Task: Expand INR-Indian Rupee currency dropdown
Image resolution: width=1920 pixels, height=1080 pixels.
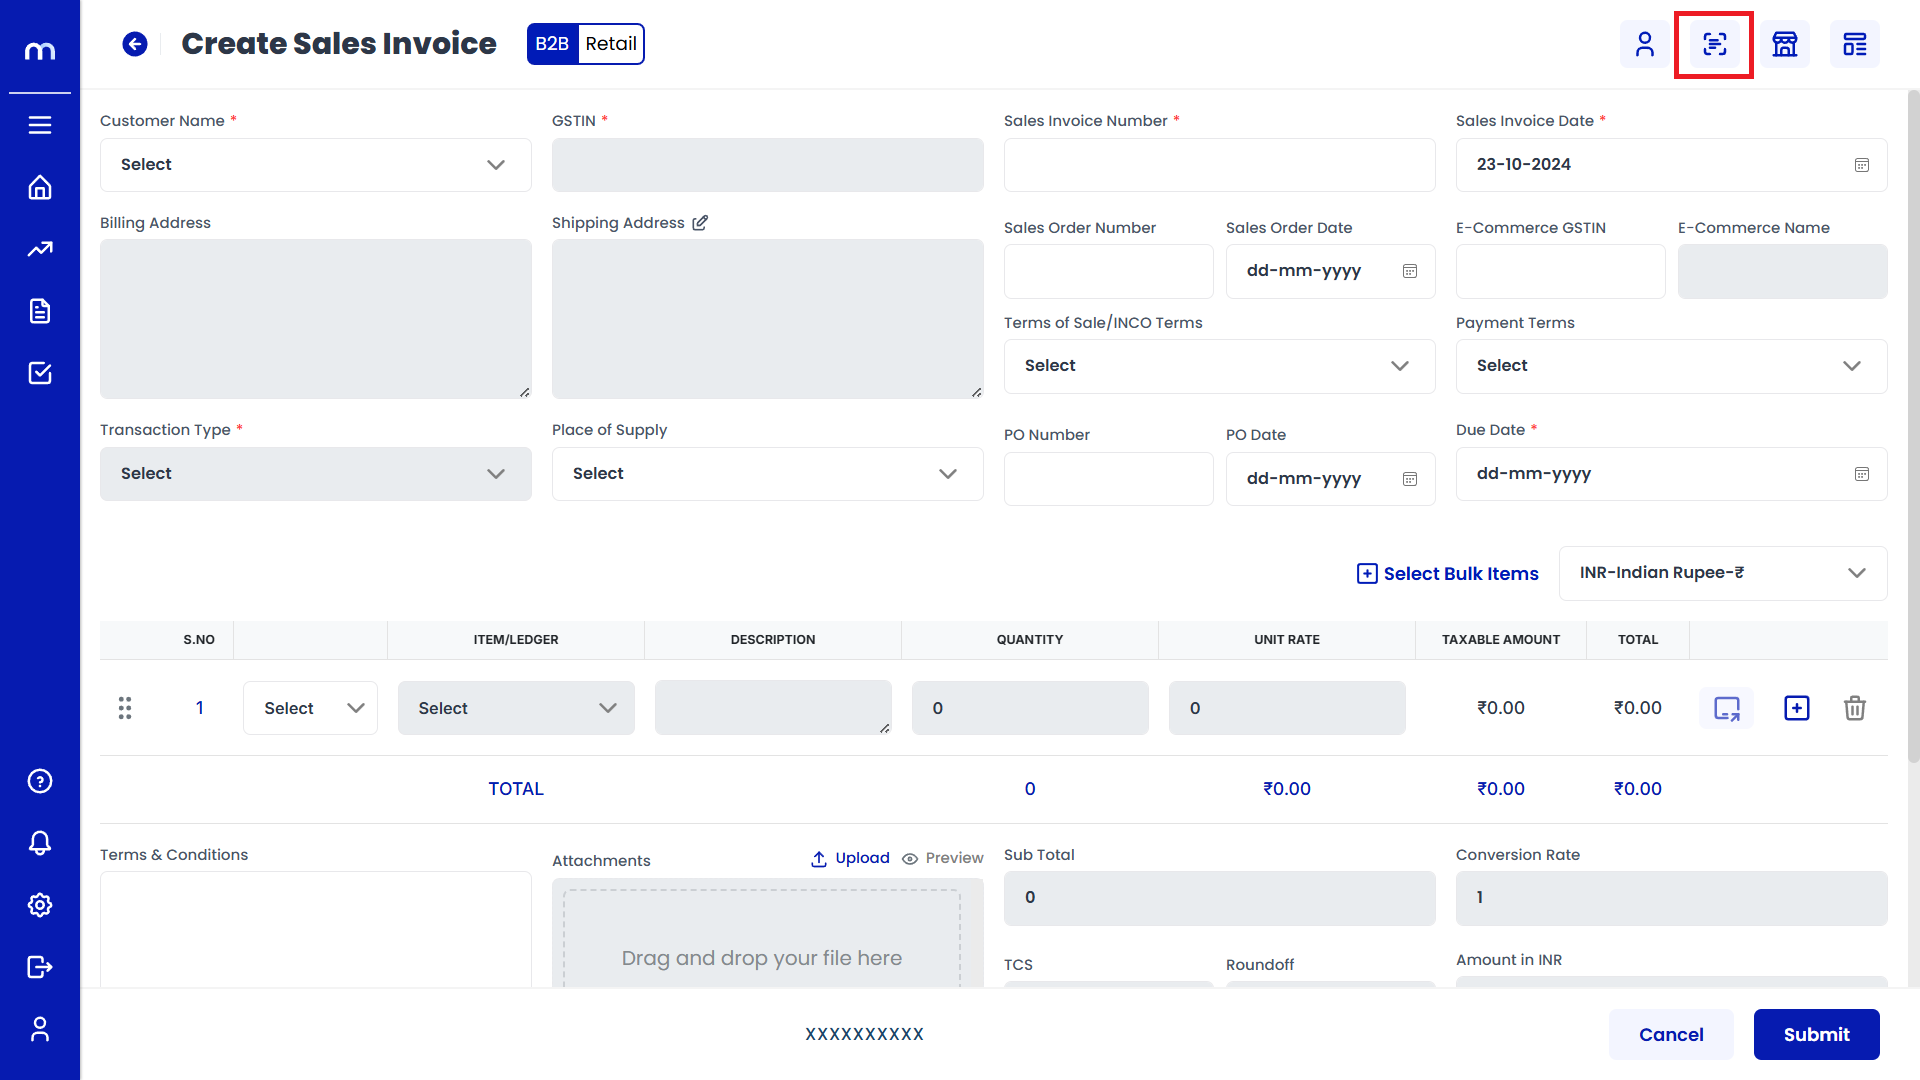Action: tap(1722, 573)
